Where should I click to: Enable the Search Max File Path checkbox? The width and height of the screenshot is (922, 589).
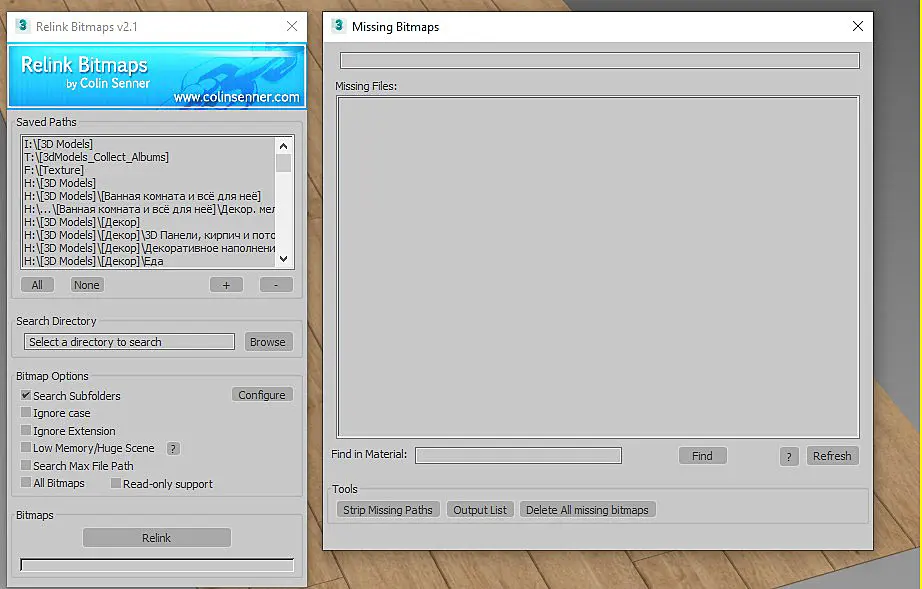[x=26, y=465]
